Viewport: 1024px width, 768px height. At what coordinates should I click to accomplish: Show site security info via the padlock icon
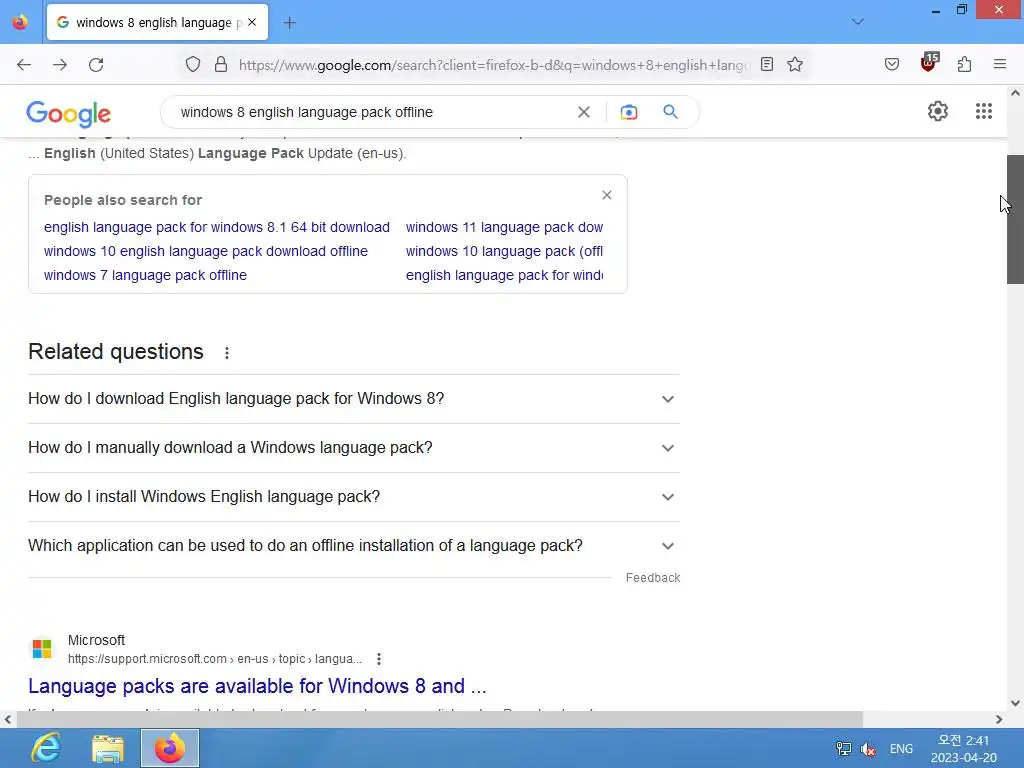(221, 65)
